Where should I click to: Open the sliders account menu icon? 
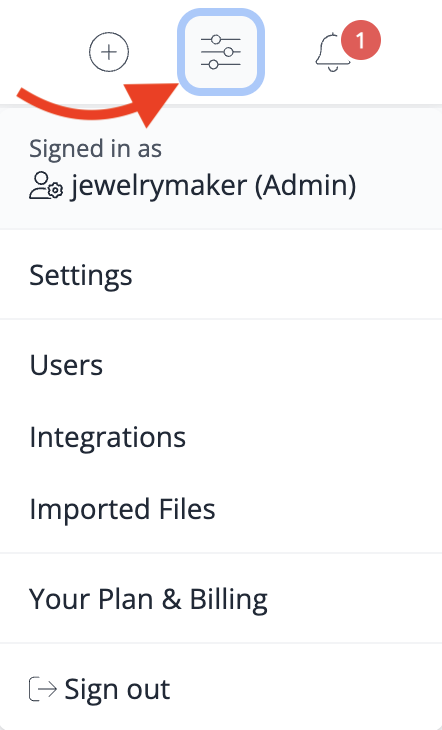(x=221, y=52)
